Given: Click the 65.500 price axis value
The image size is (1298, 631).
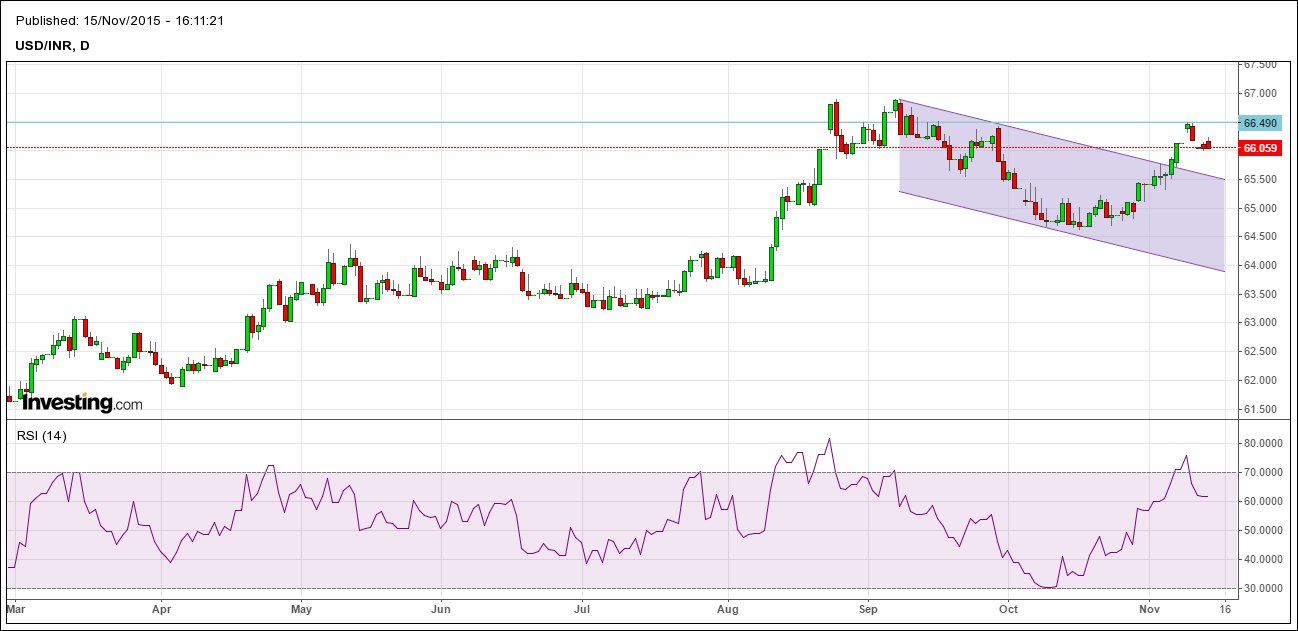Looking at the screenshot, I should pyautogui.click(x=1259, y=180).
